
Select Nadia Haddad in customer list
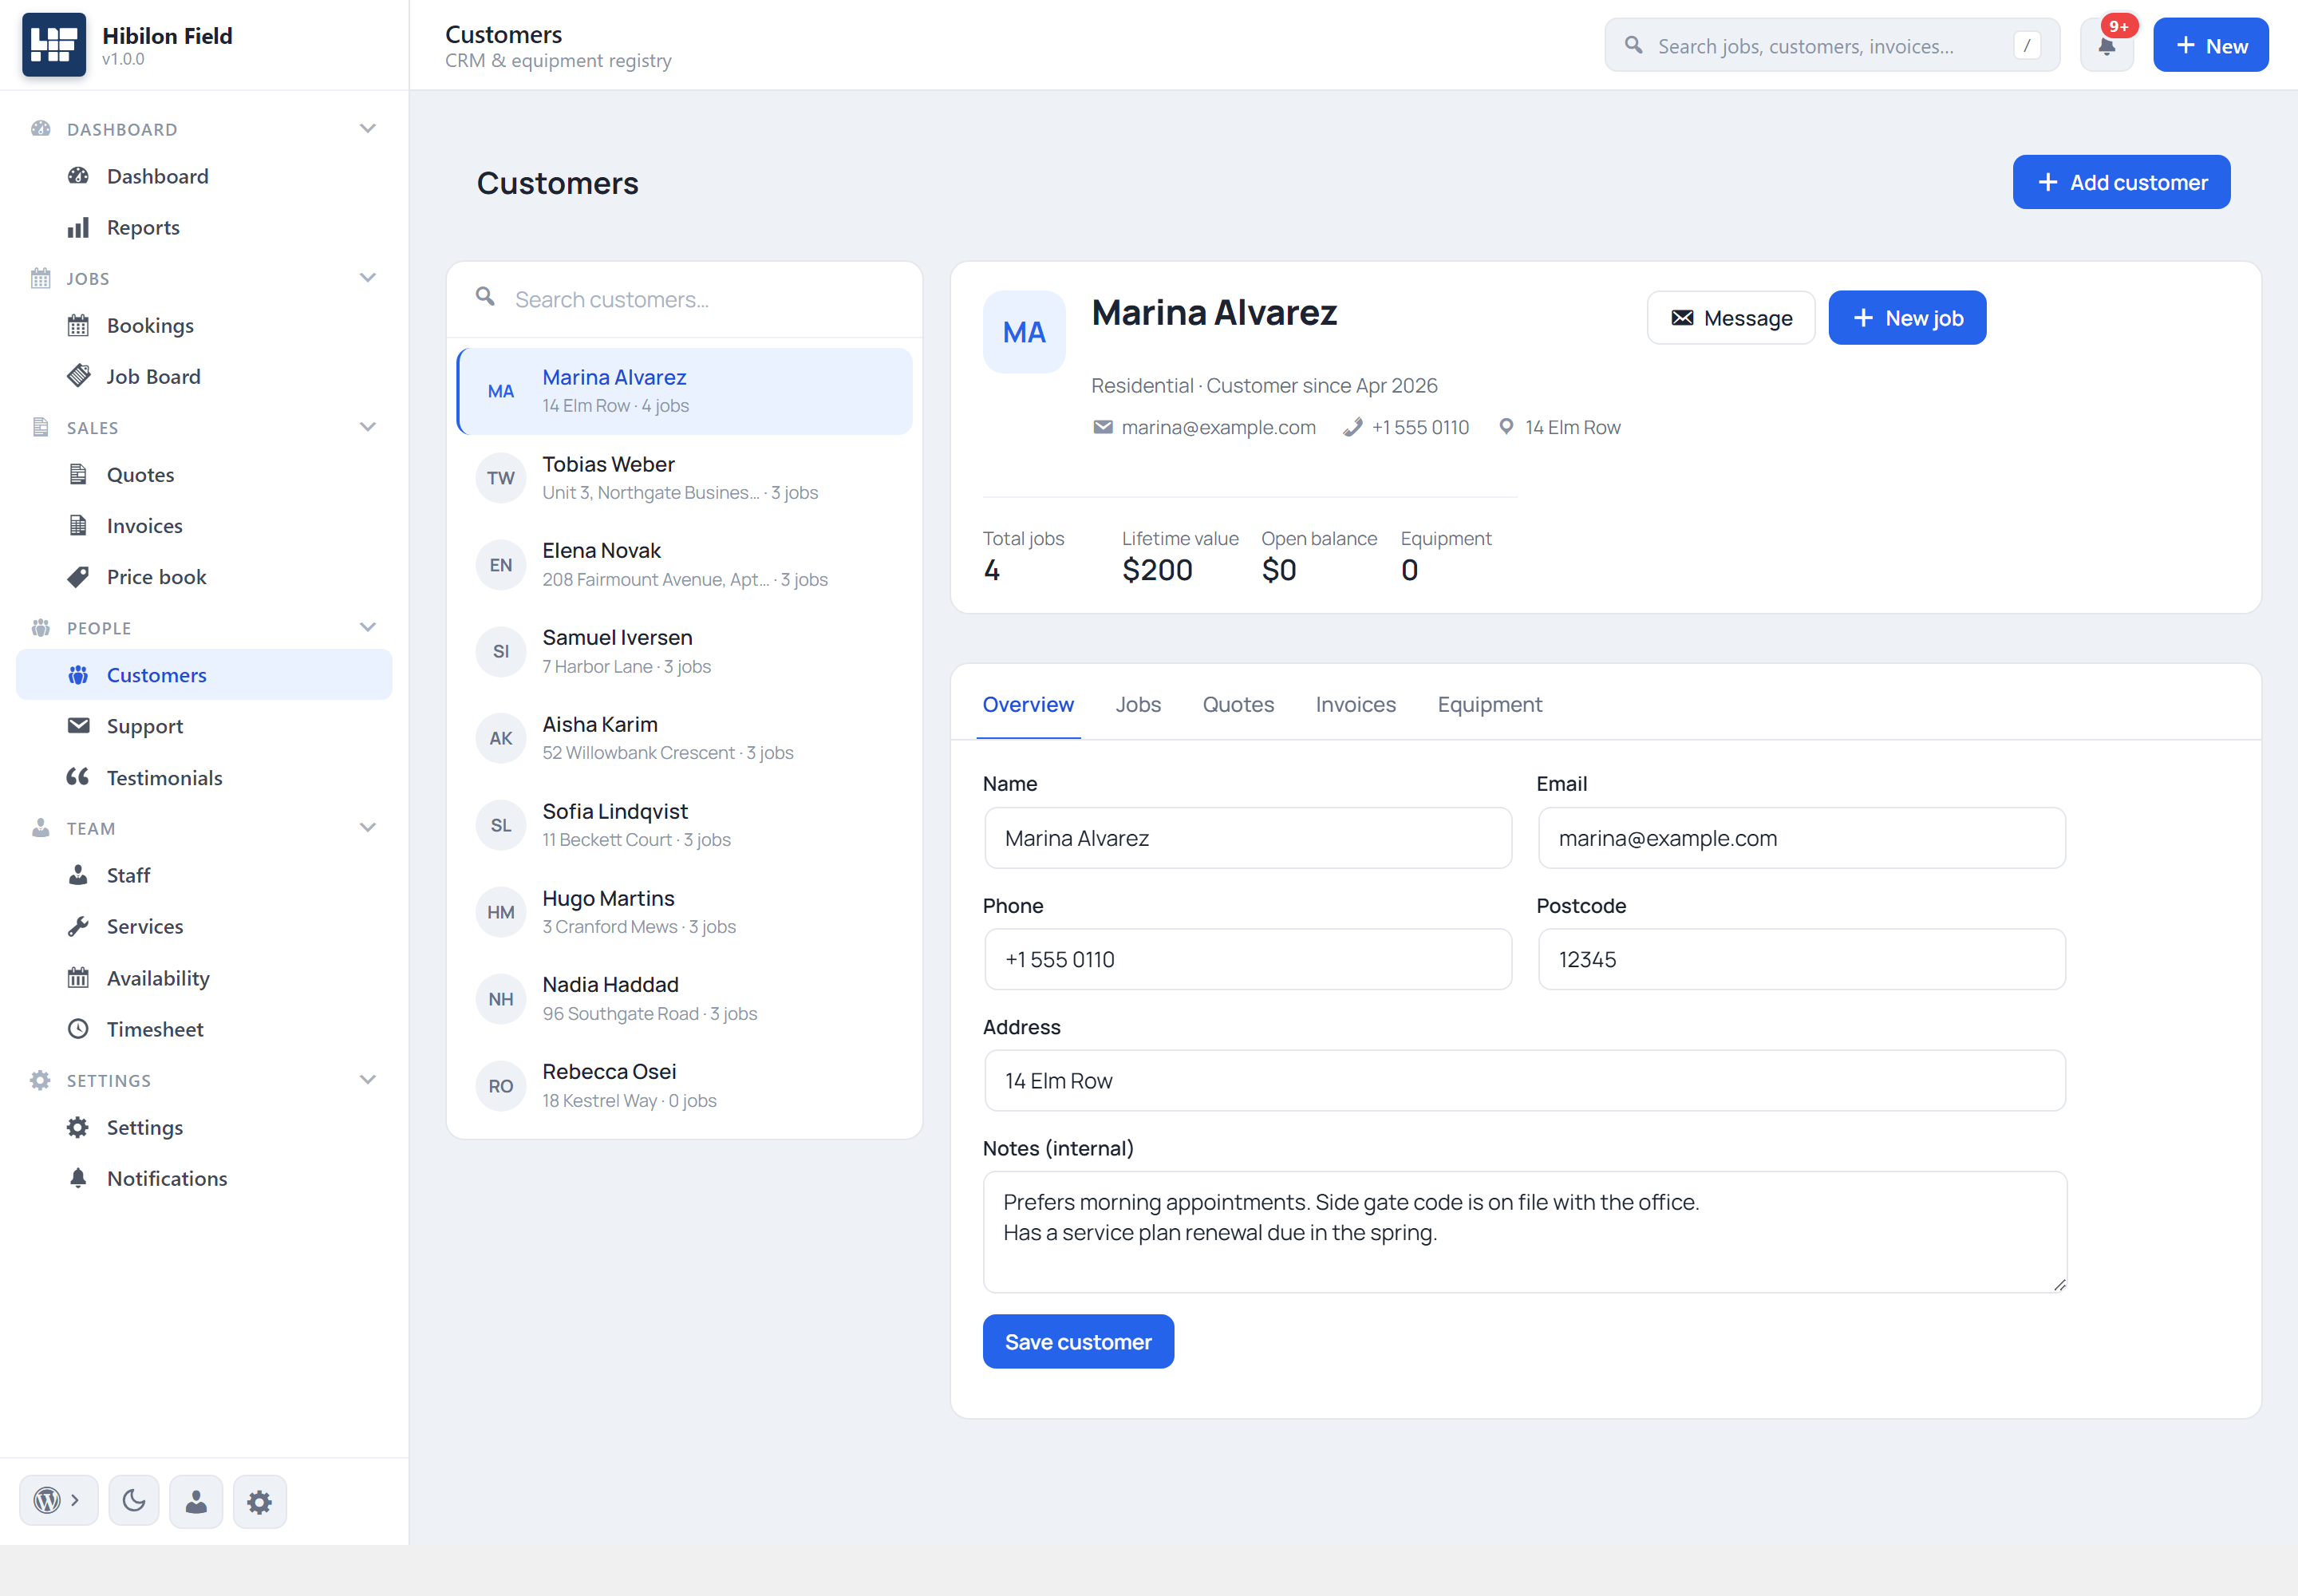pyautogui.click(x=684, y=998)
